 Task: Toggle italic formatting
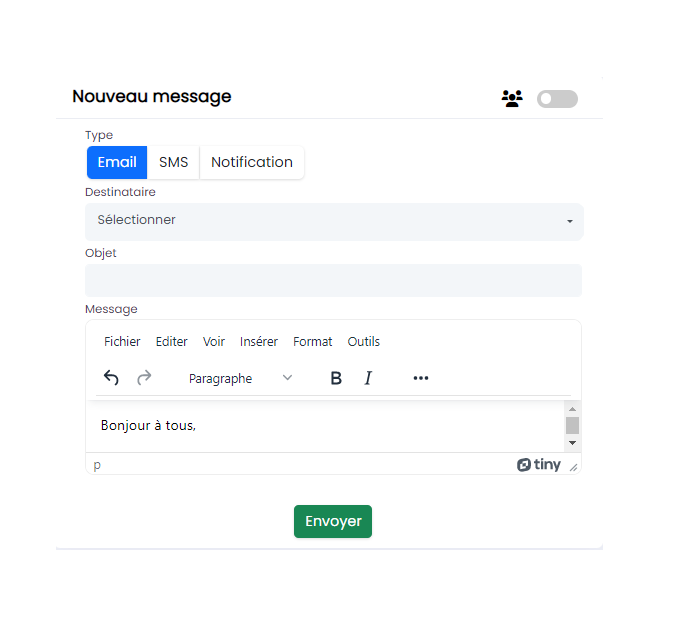368,378
